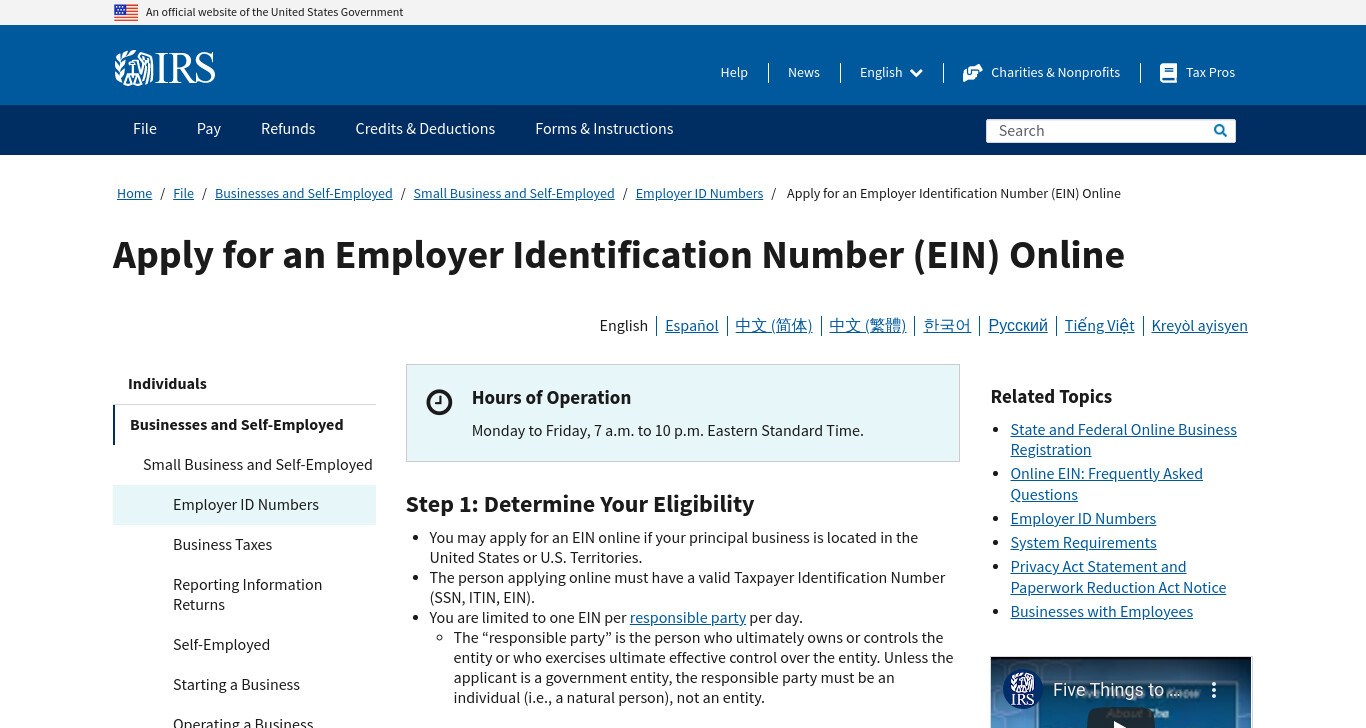Open Privacy Act Statement and Paperwork Notice
The image size is (1366, 728).
[x=1118, y=577]
